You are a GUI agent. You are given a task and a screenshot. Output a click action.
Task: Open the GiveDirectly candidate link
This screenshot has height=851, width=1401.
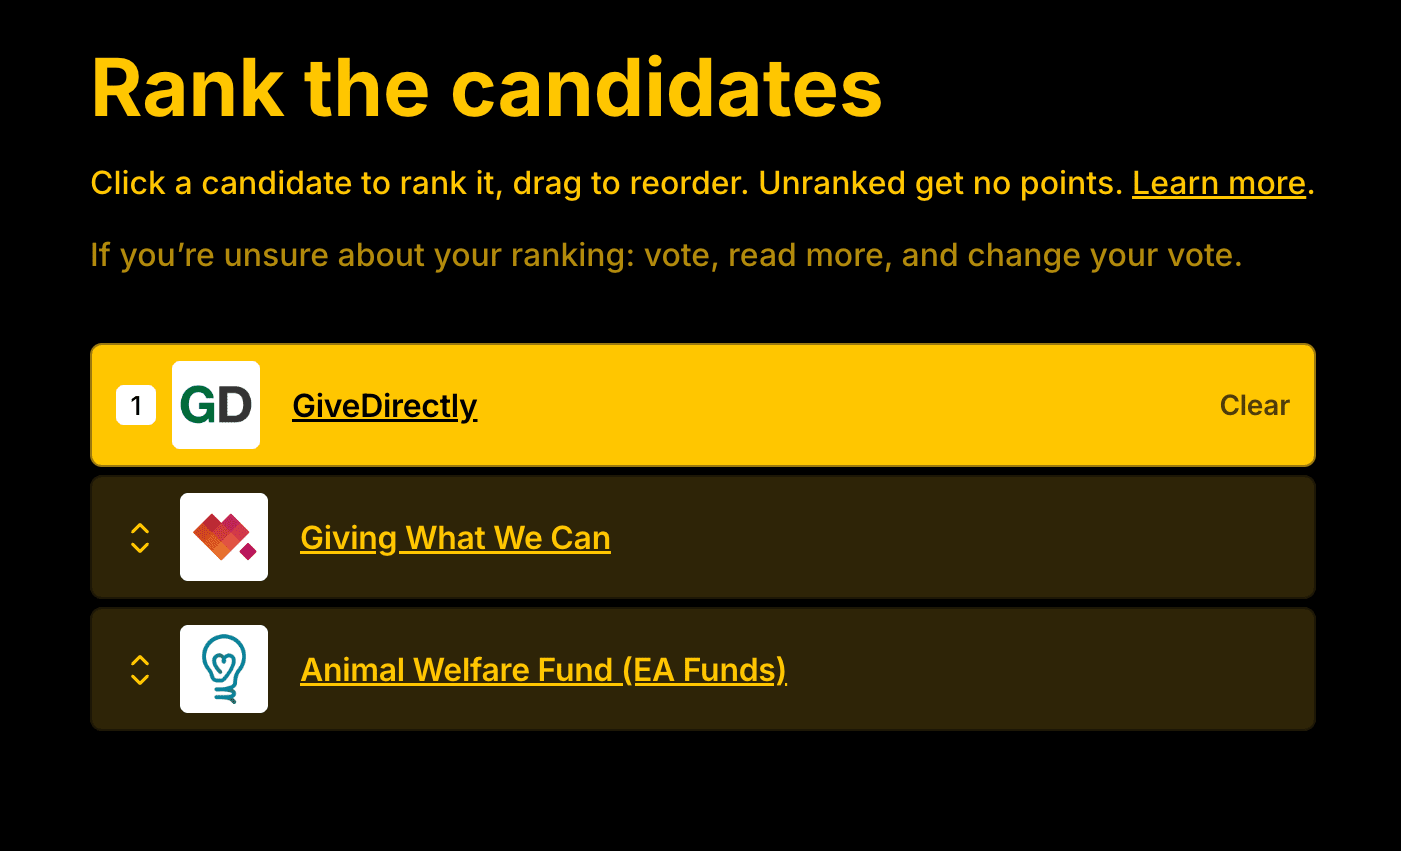tap(384, 406)
